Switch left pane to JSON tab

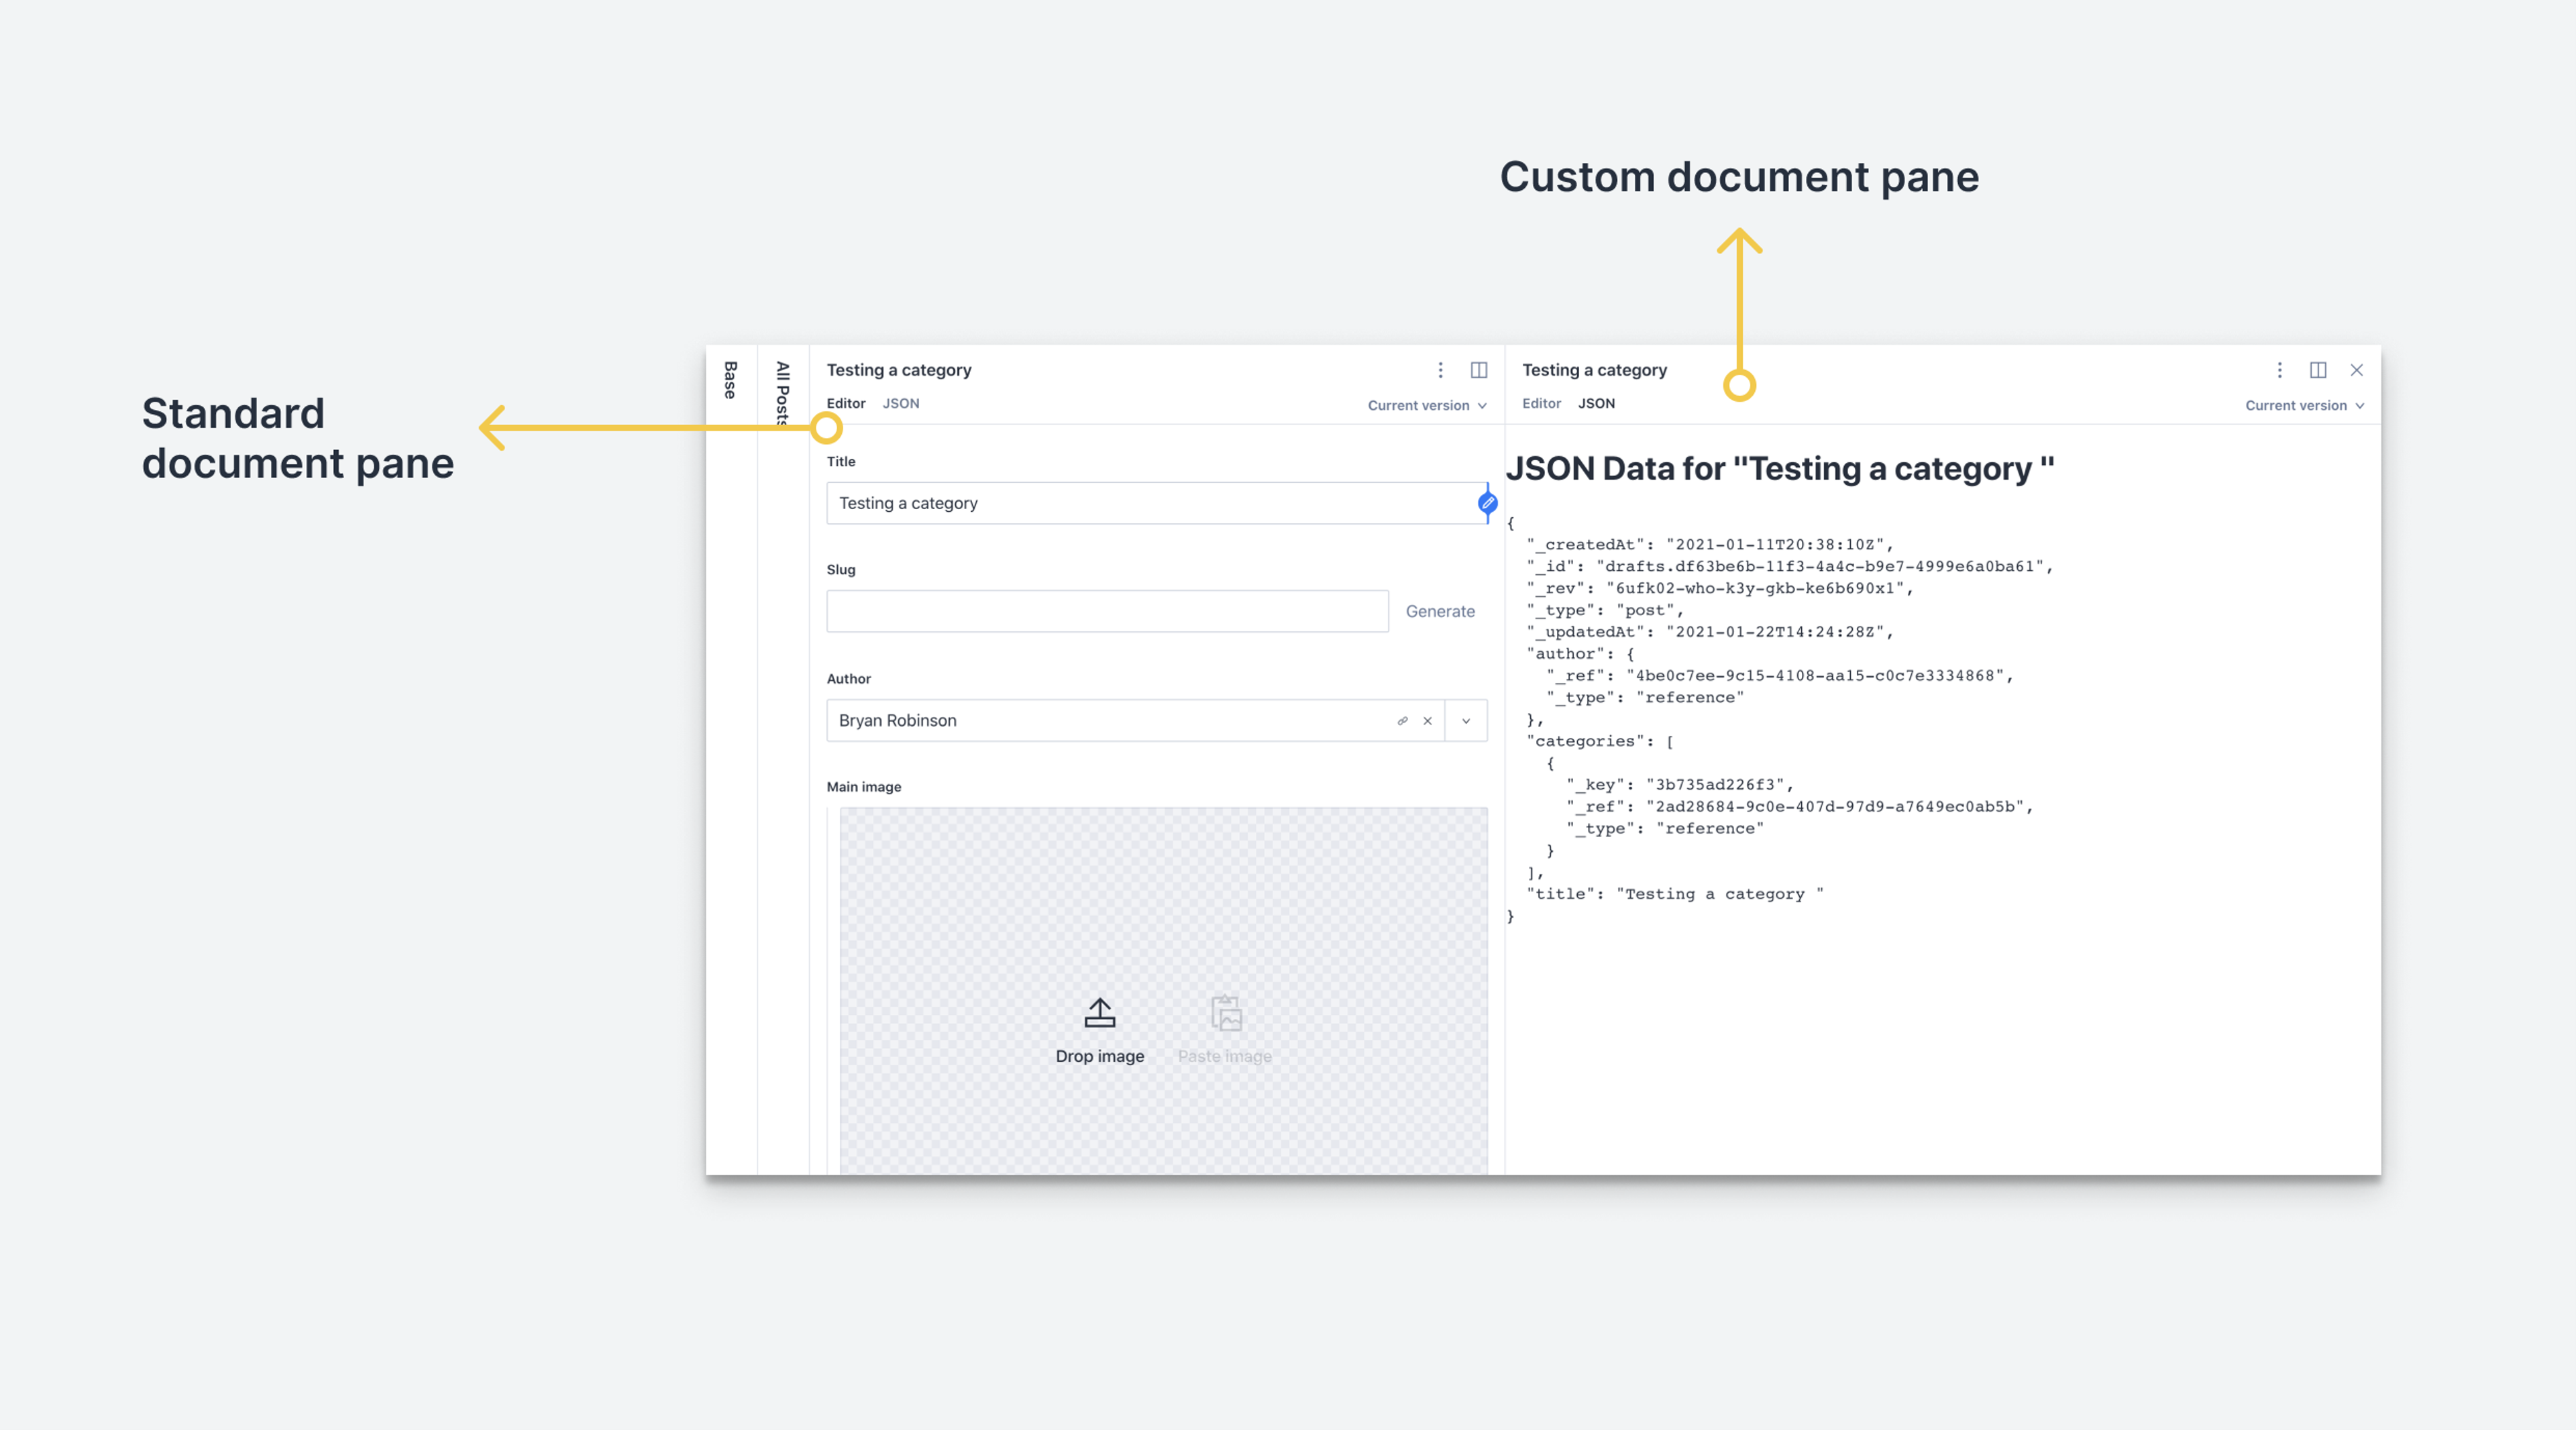click(900, 403)
